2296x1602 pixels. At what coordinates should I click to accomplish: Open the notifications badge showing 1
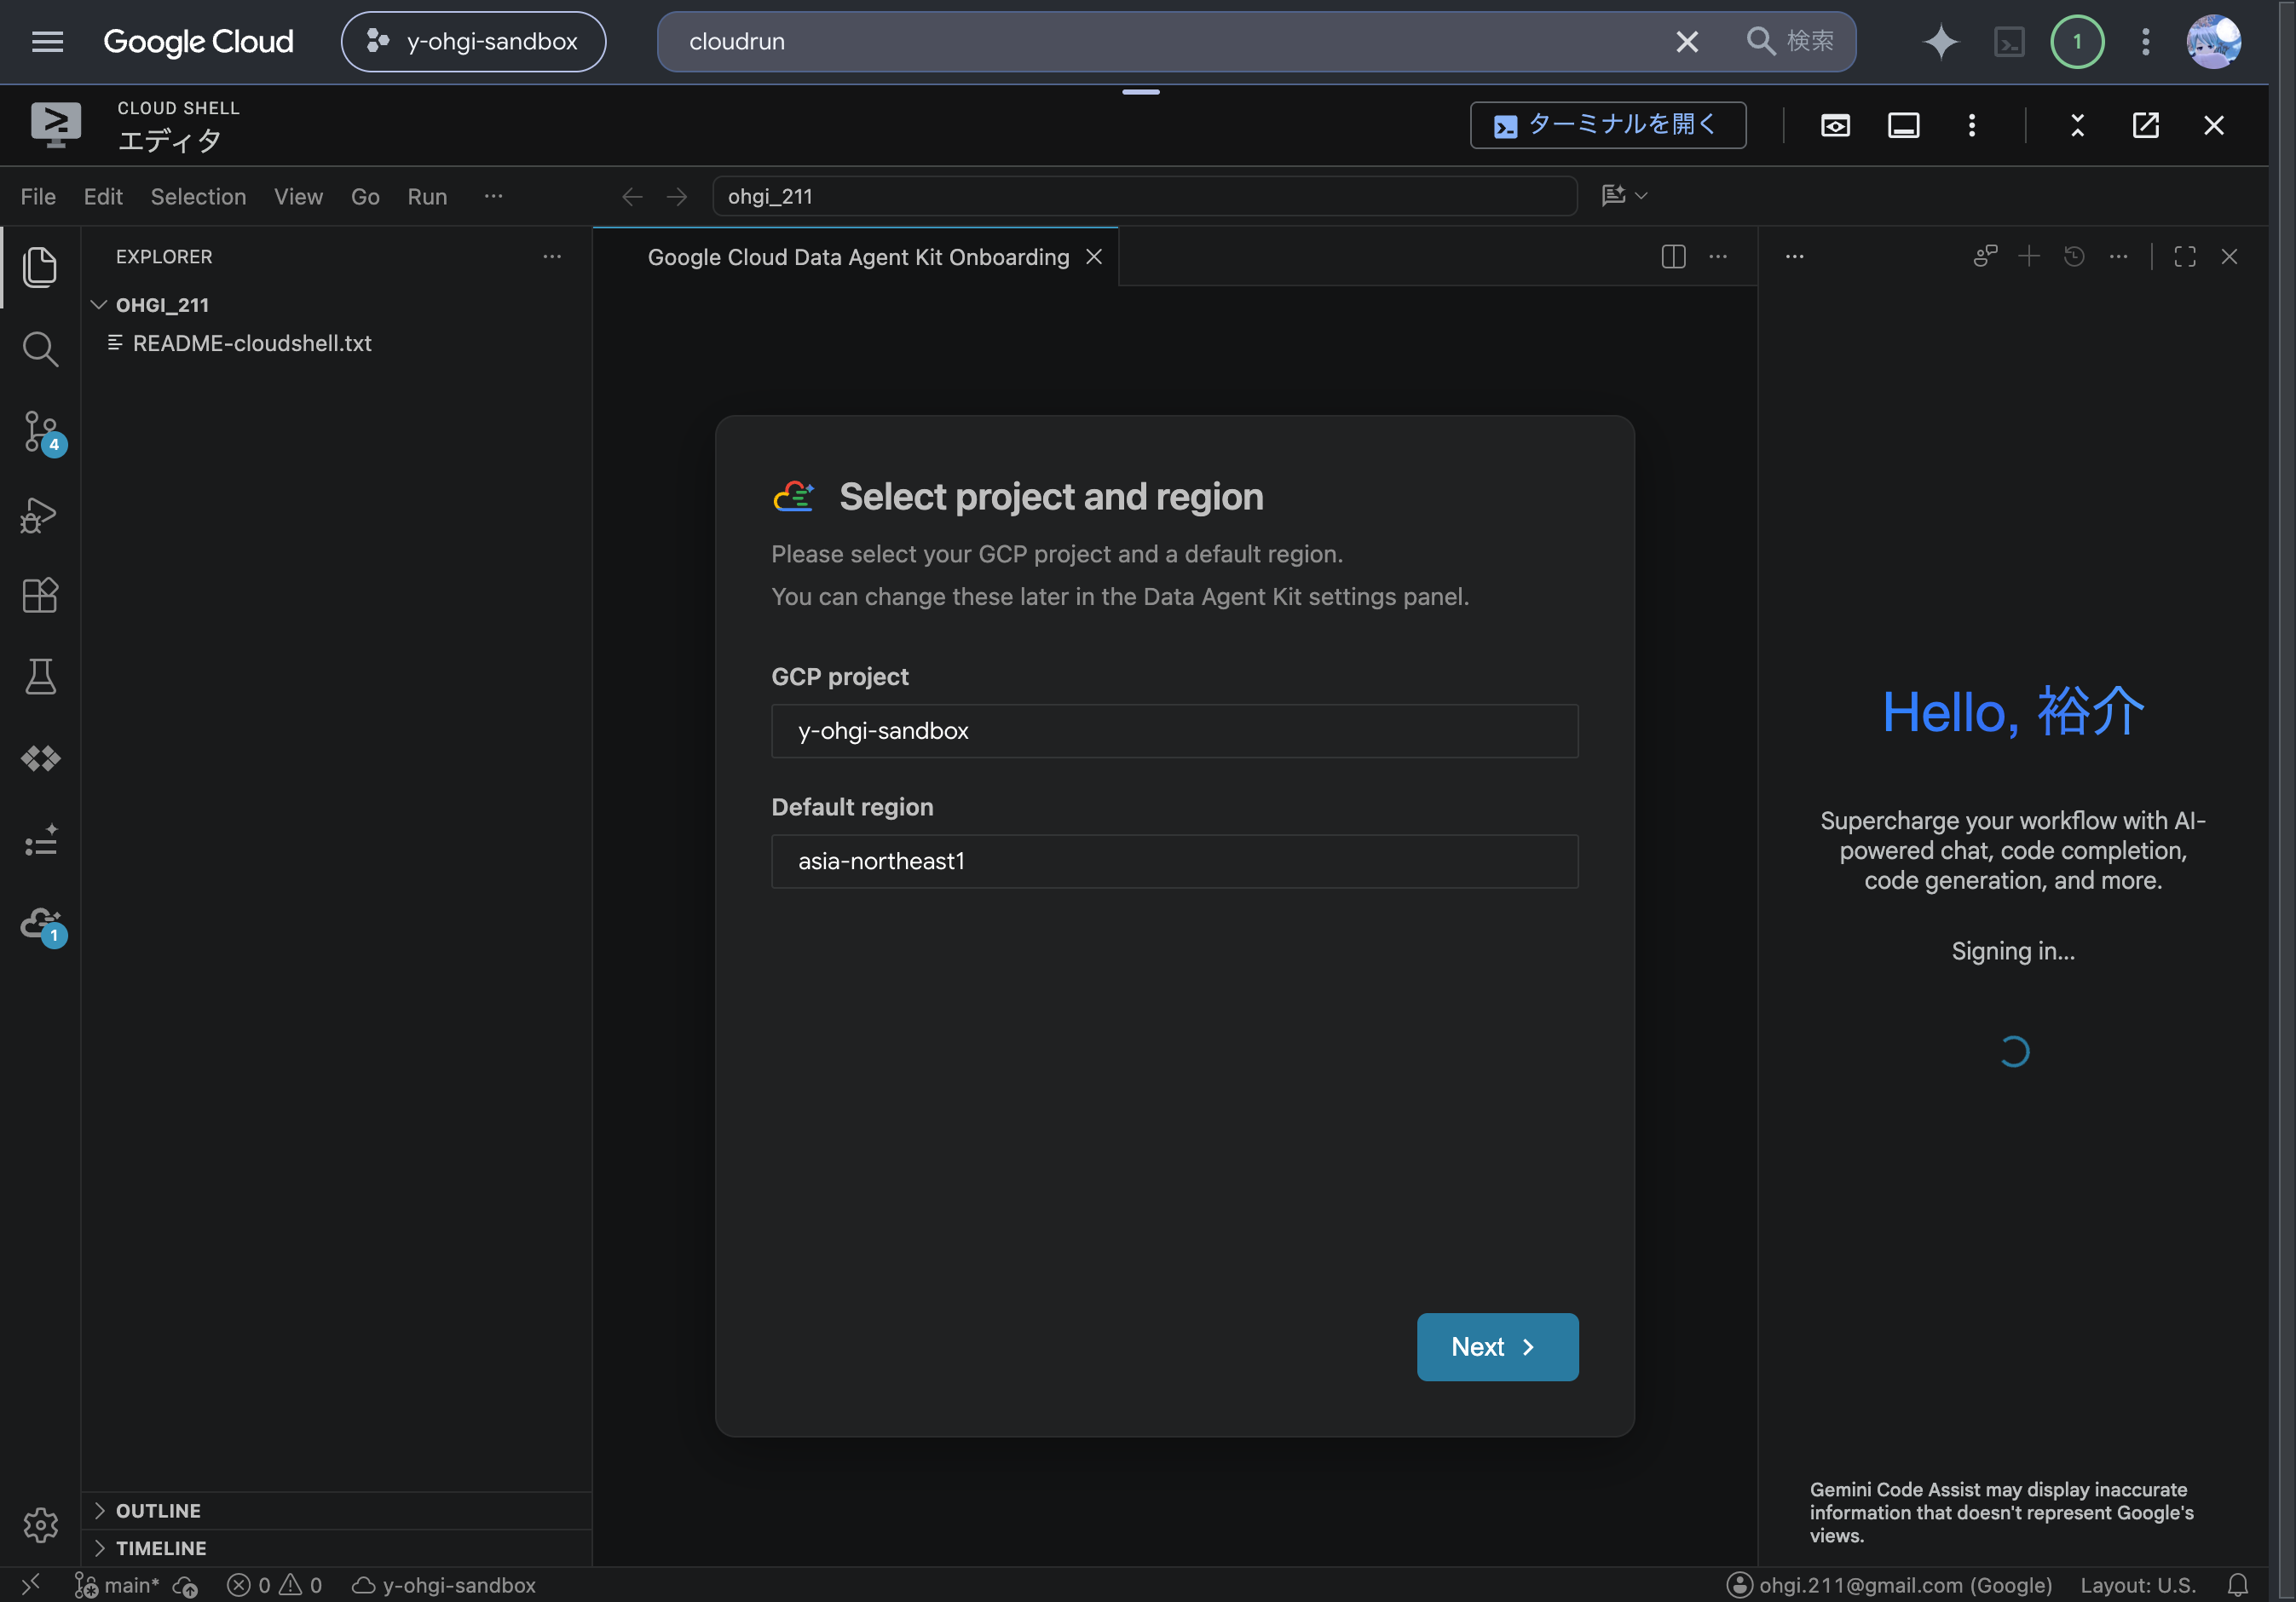pos(2078,41)
